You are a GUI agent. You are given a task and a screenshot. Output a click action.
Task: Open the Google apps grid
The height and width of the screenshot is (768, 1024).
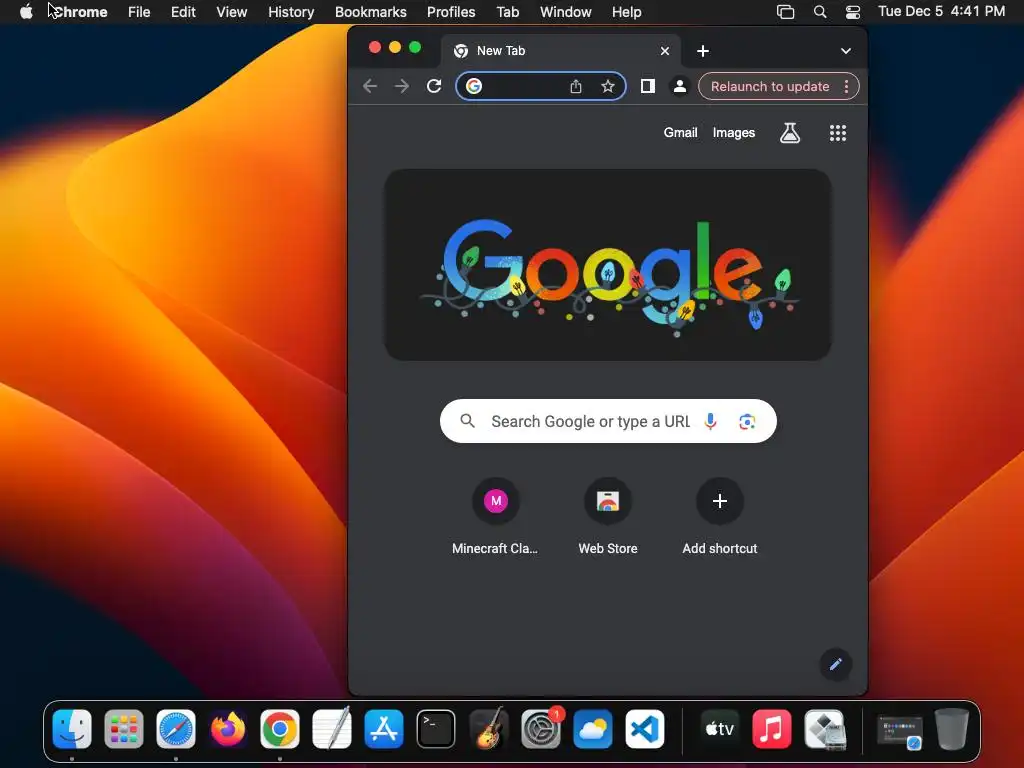point(838,133)
